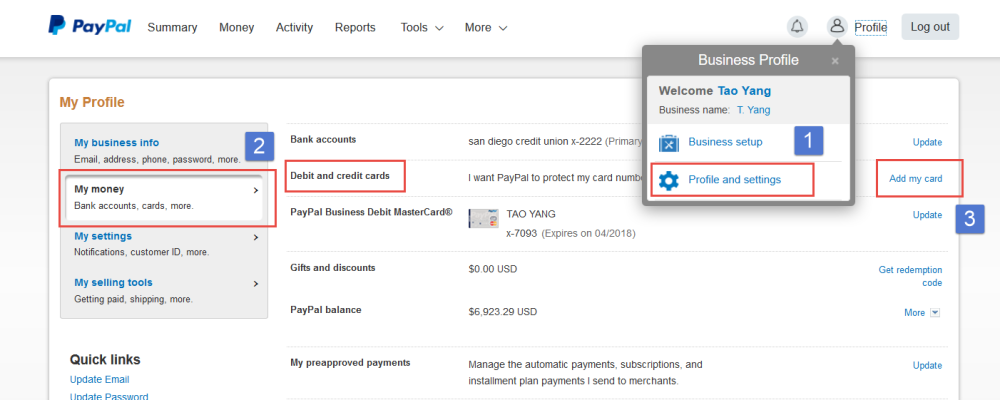Click the Business setup briefcase icon
The image size is (1000, 400).
click(x=668, y=142)
